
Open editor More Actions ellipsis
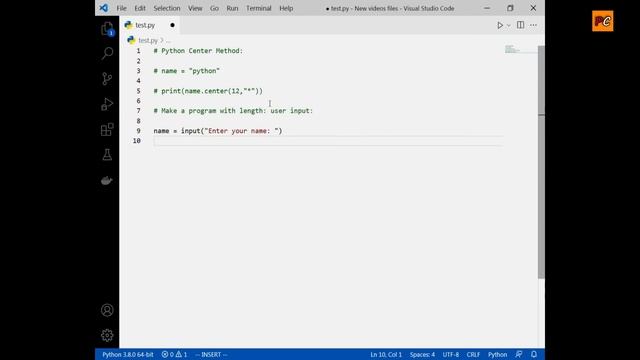[533, 25]
